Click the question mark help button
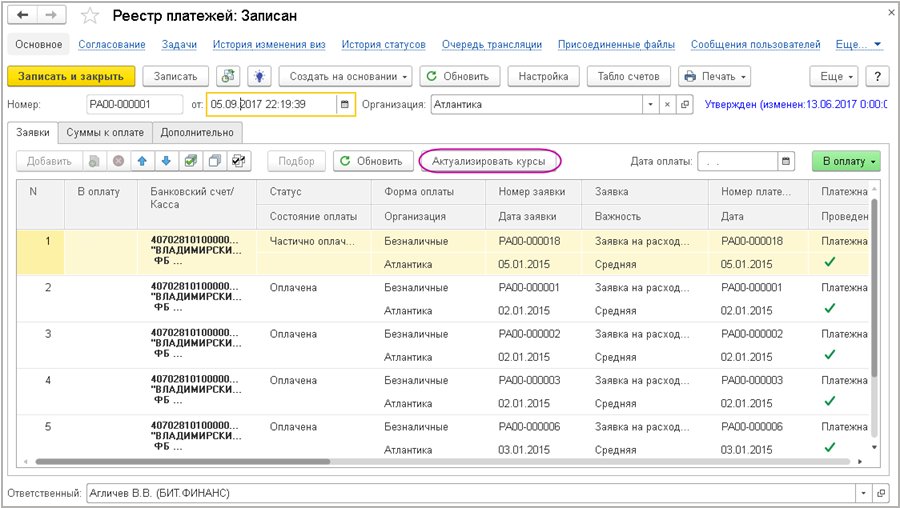The width and height of the screenshot is (900, 508). click(x=876, y=76)
